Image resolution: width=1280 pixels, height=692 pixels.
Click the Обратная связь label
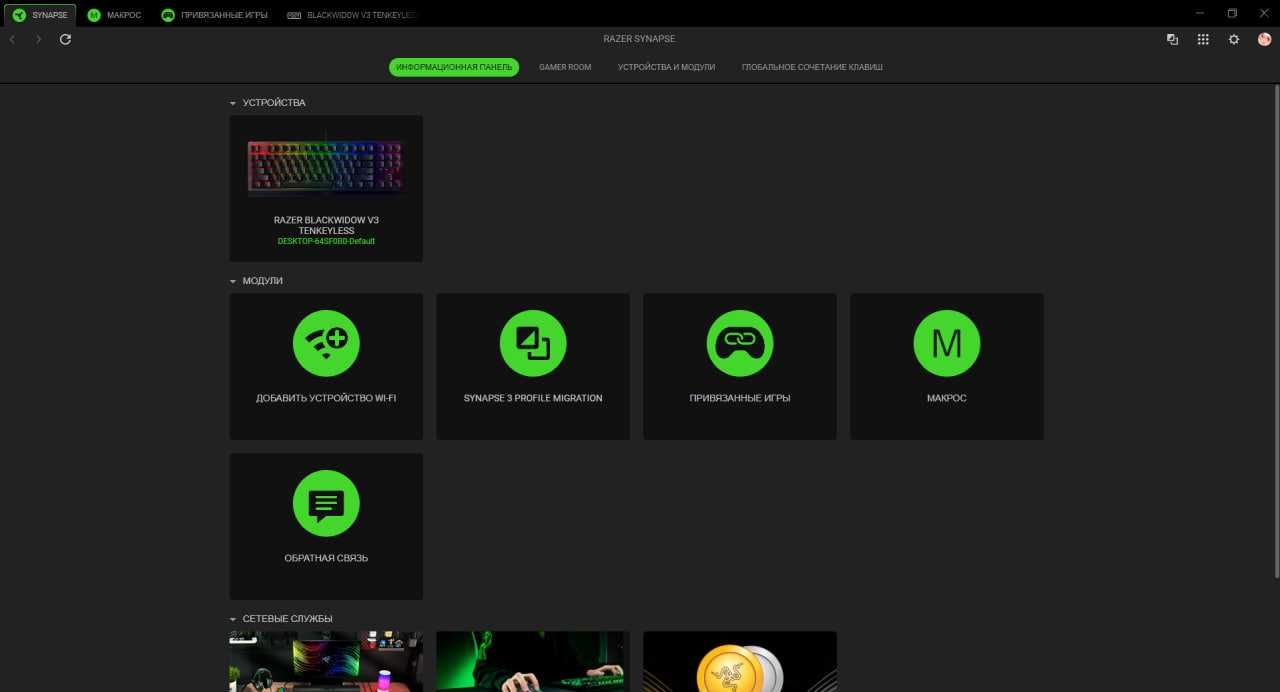326,558
